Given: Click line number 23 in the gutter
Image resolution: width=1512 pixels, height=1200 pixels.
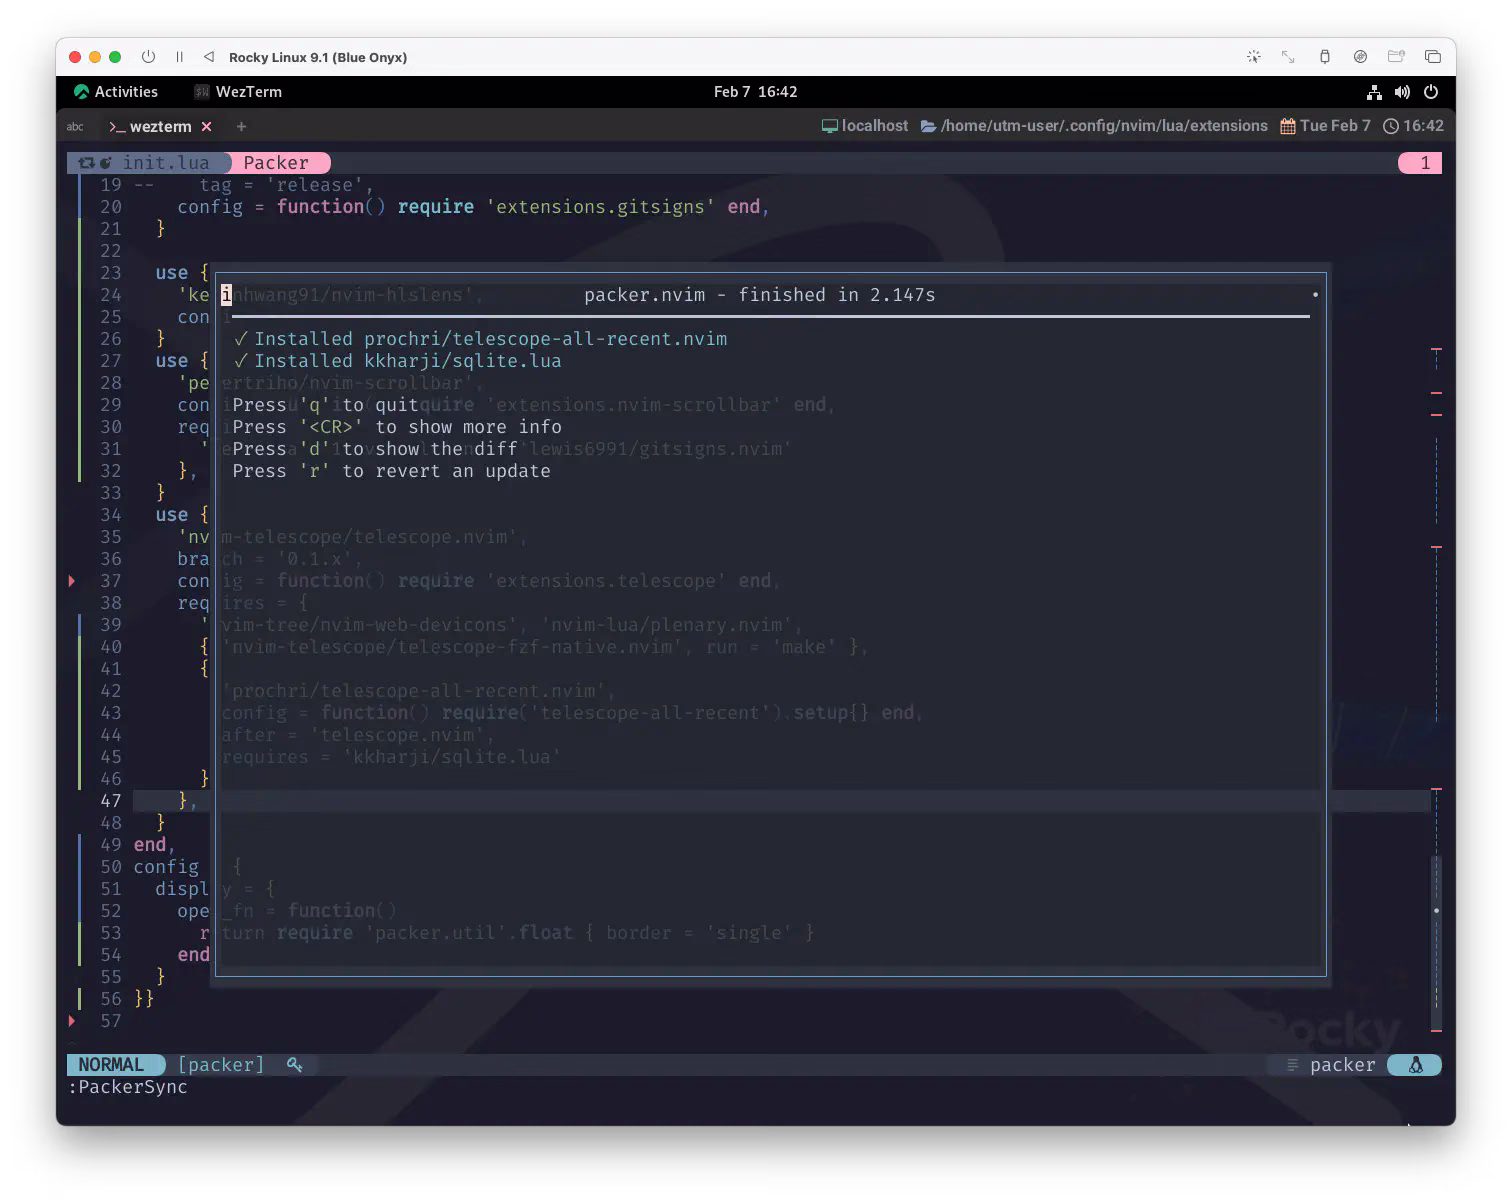Looking at the screenshot, I should [111, 273].
